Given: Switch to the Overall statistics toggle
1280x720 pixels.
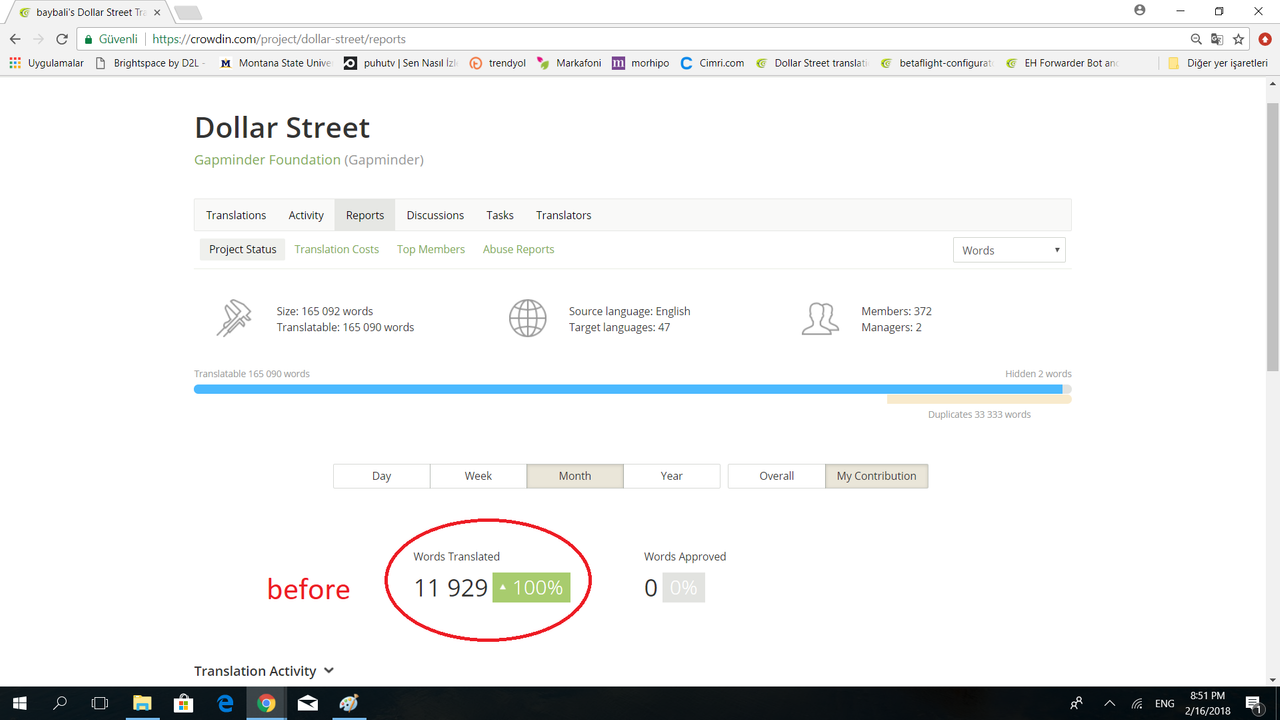Looking at the screenshot, I should pos(776,476).
